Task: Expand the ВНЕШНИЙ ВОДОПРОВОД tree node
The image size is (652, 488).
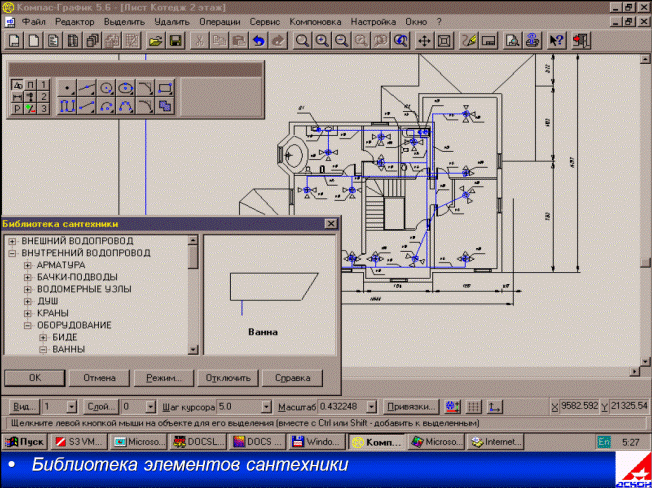Action: click(x=12, y=241)
